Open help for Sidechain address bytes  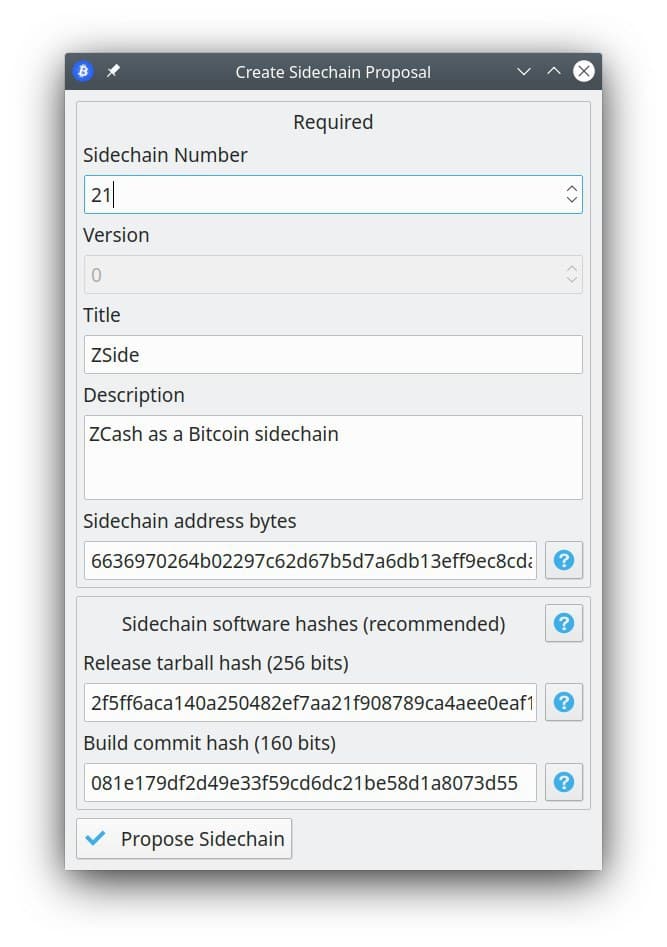(x=564, y=560)
